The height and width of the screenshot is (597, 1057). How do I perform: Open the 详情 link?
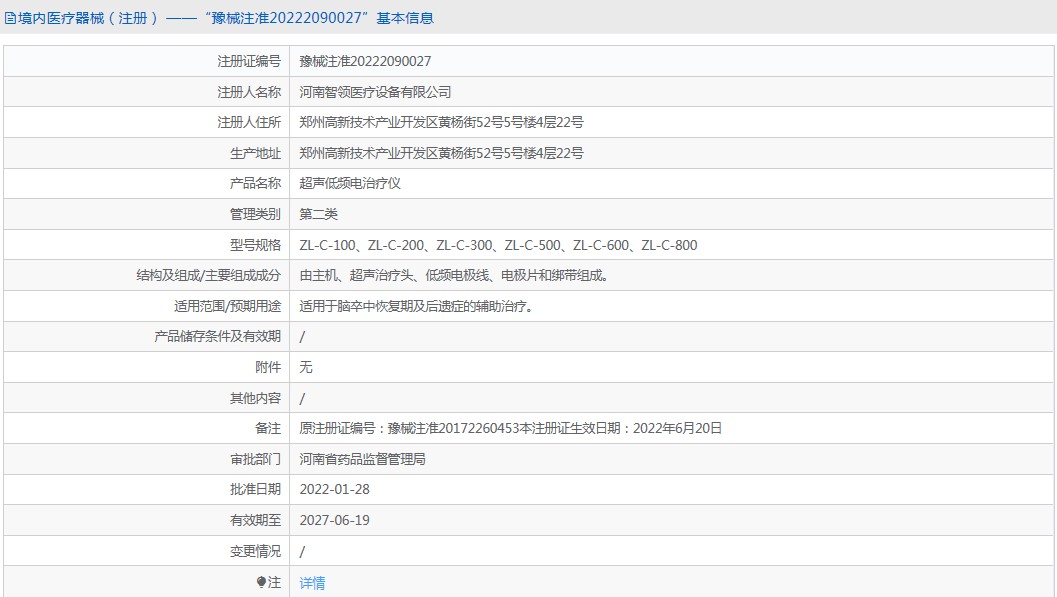click(x=312, y=582)
